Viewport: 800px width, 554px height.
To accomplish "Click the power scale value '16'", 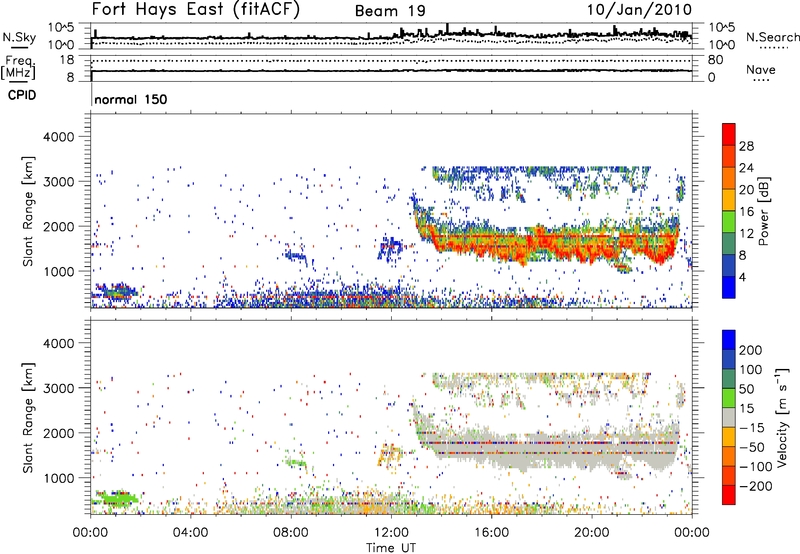I will pos(746,212).
